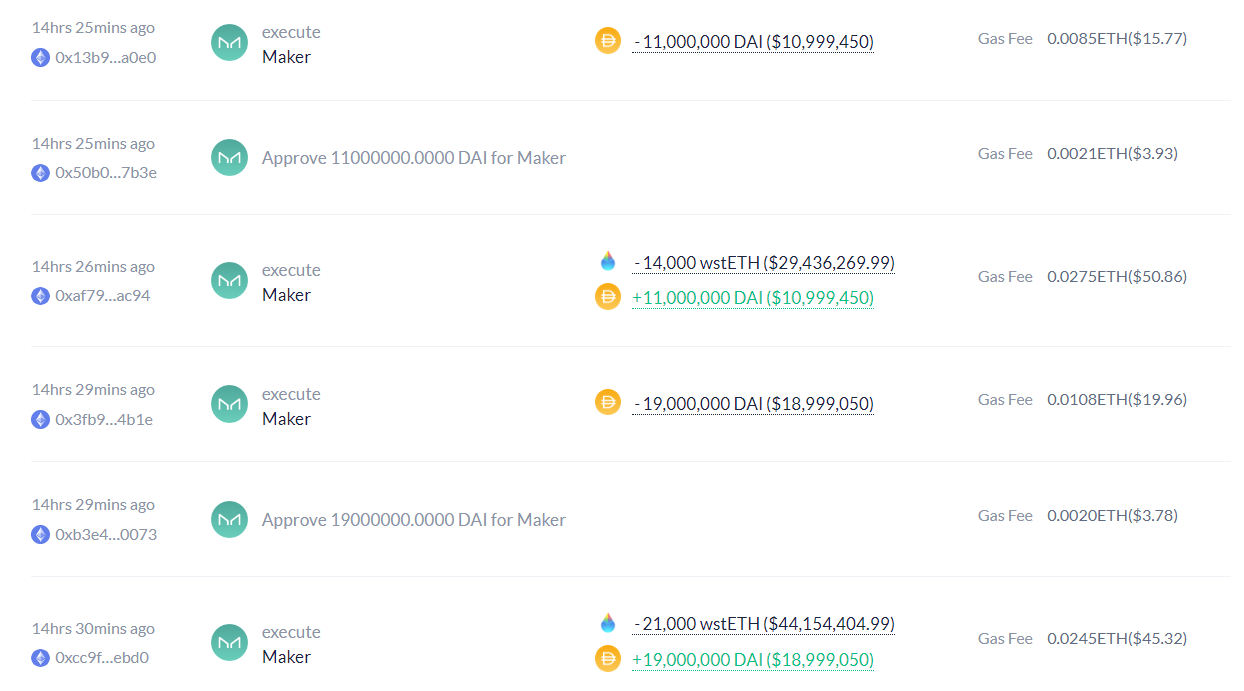
Task: Select the Maker label in the 14hrs 26mins row
Action: [286, 295]
